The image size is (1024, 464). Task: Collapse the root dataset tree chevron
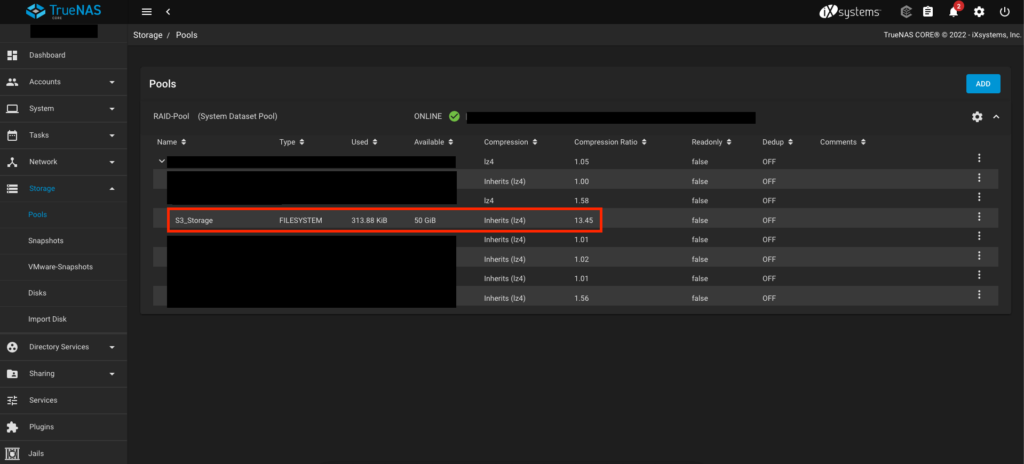click(161, 161)
